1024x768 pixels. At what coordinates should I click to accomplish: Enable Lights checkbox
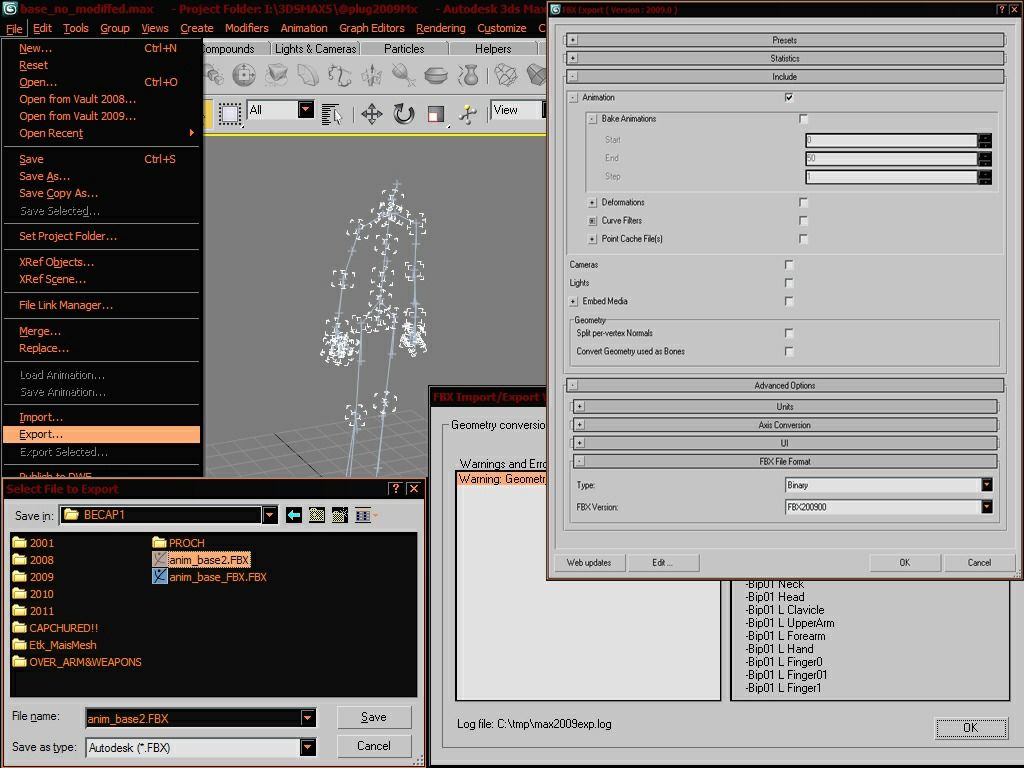789,283
